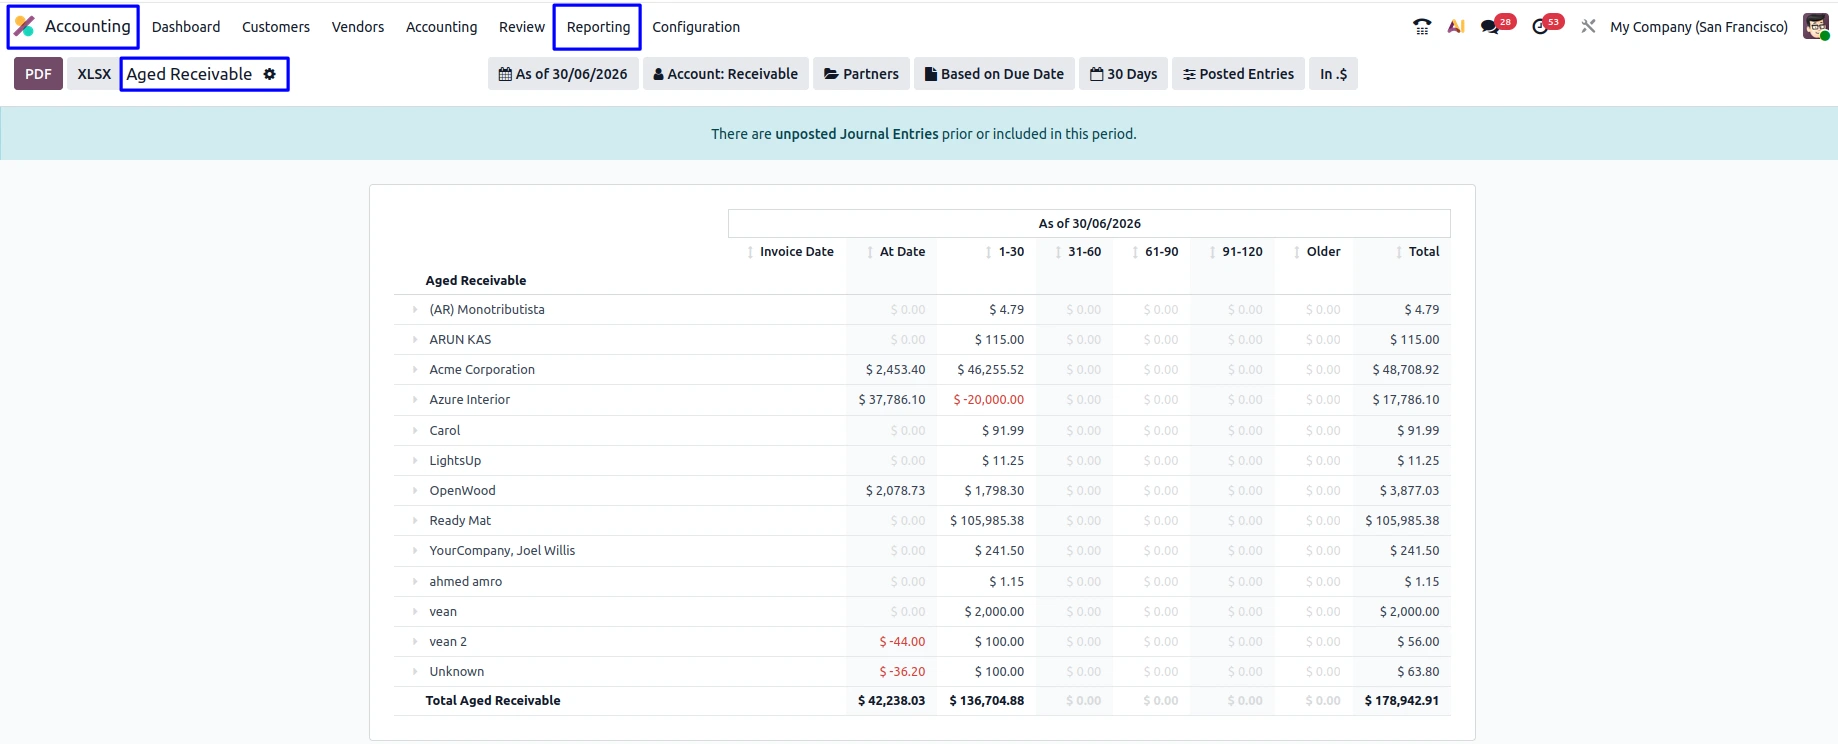Open the VoIP phone icon
1838x744 pixels.
(1422, 27)
